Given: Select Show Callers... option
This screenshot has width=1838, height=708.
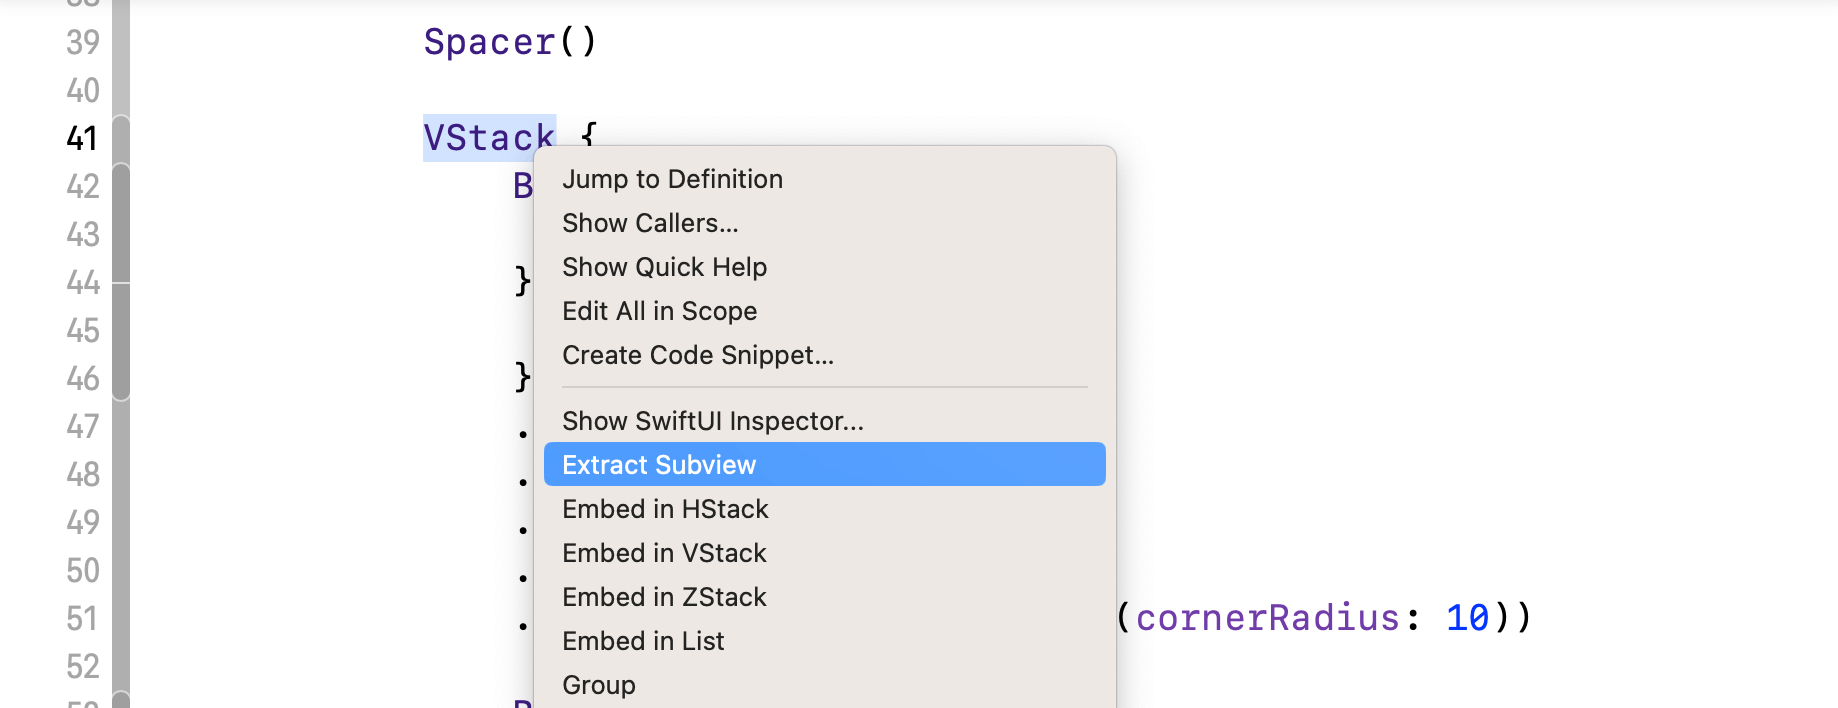Looking at the screenshot, I should pos(650,223).
